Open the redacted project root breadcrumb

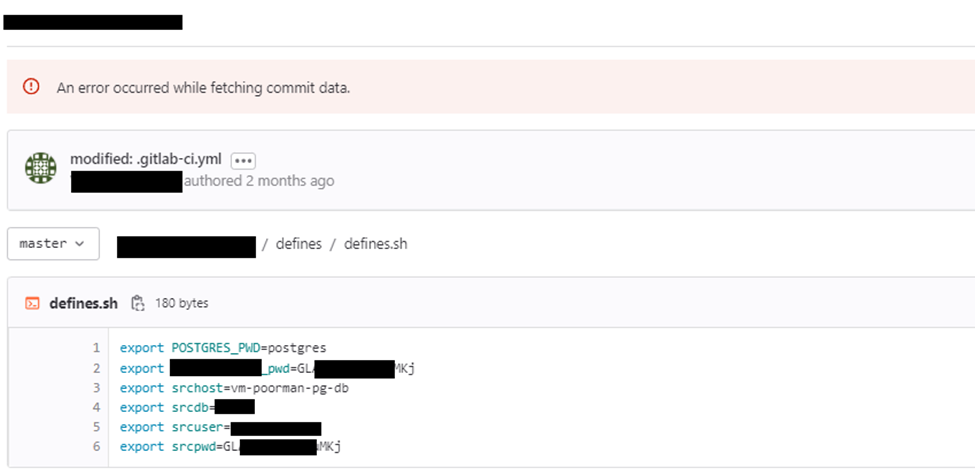click(x=186, y=247)
